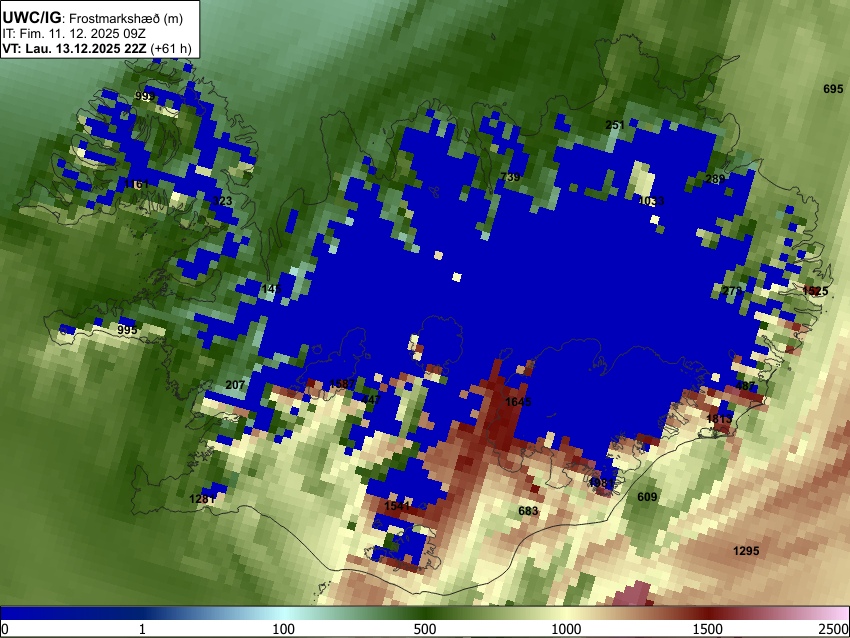This screenshot has width=850, height=638.
Task: Click the 1 label on the color scale
Action: (x=142, y=629)
